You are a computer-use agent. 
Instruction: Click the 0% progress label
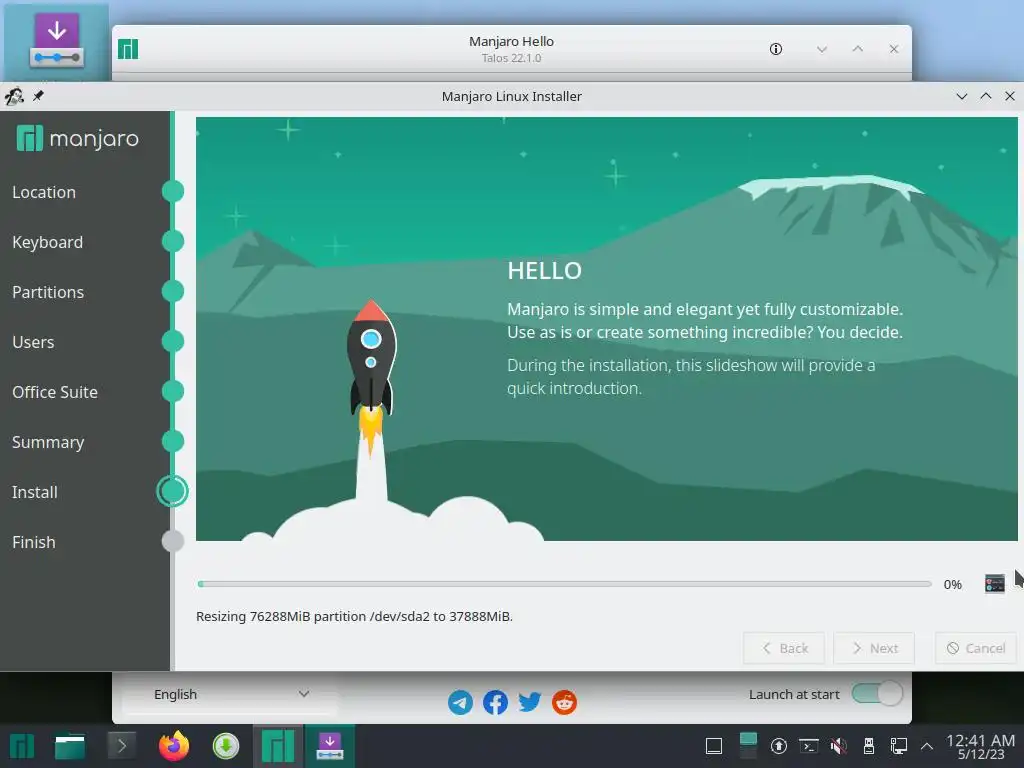pos(953,584)
